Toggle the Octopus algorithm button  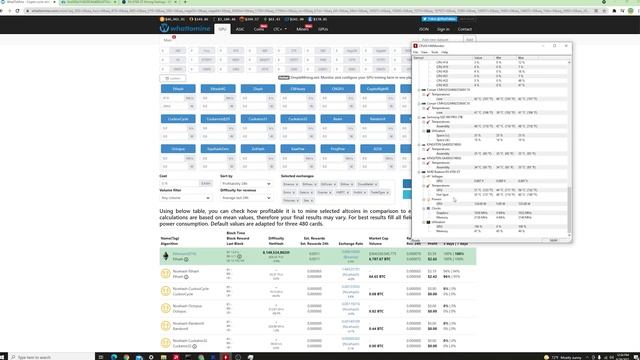point(178,149)
